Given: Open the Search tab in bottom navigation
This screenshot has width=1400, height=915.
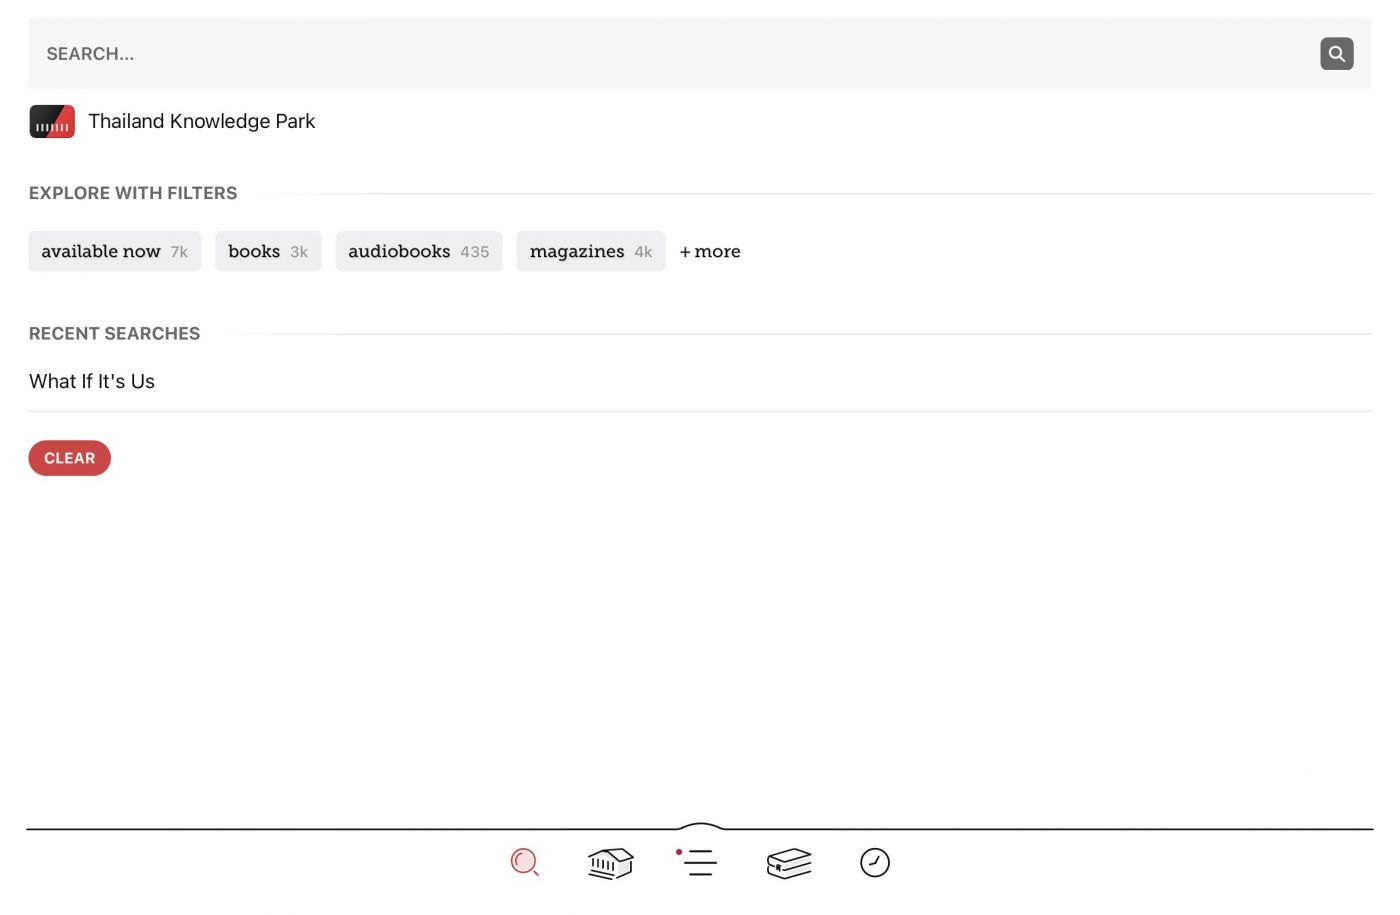Looking at the screenshot, I should coord(524,862).
